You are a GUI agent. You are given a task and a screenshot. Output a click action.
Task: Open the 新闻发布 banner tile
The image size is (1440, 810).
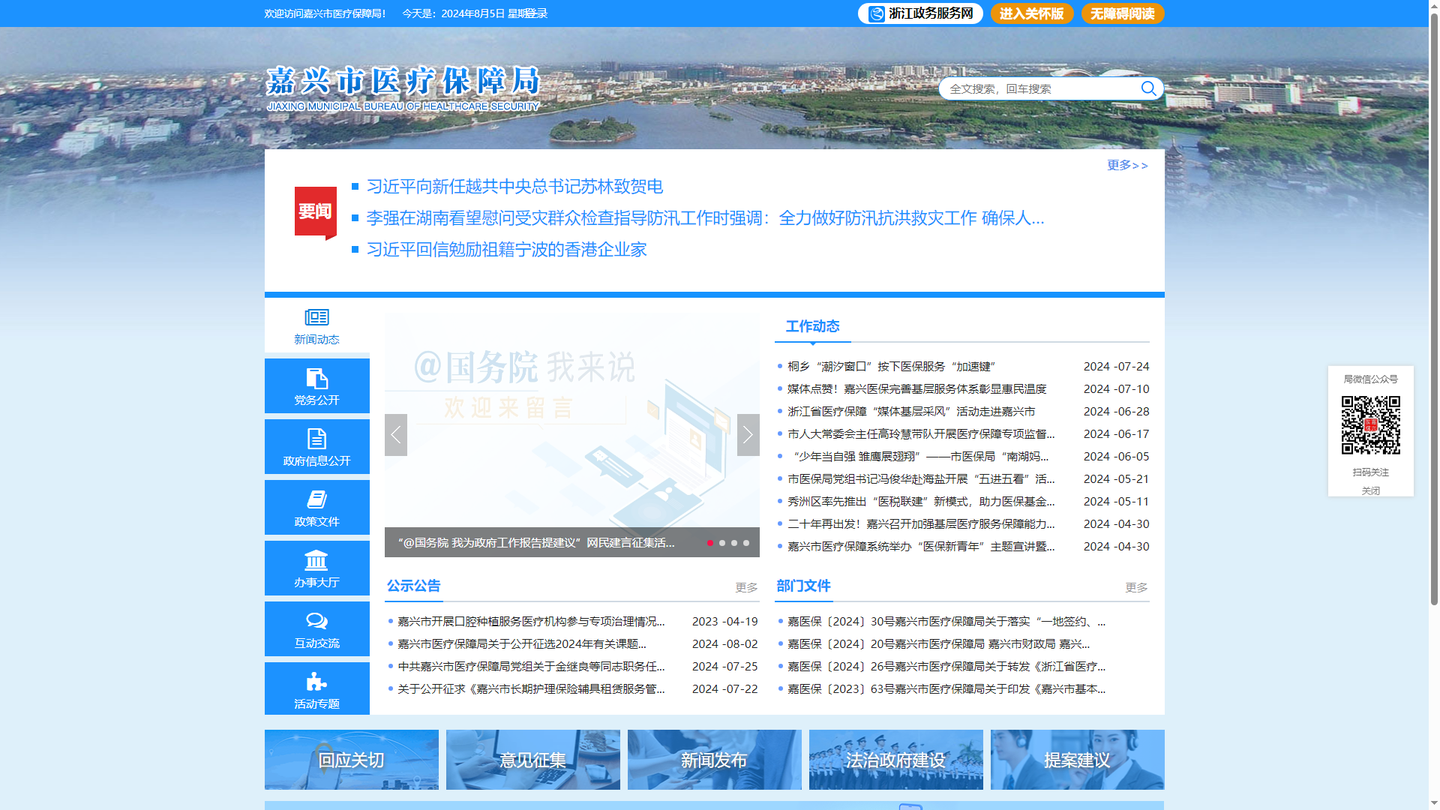pyautogui.click(x=714, y=760)
